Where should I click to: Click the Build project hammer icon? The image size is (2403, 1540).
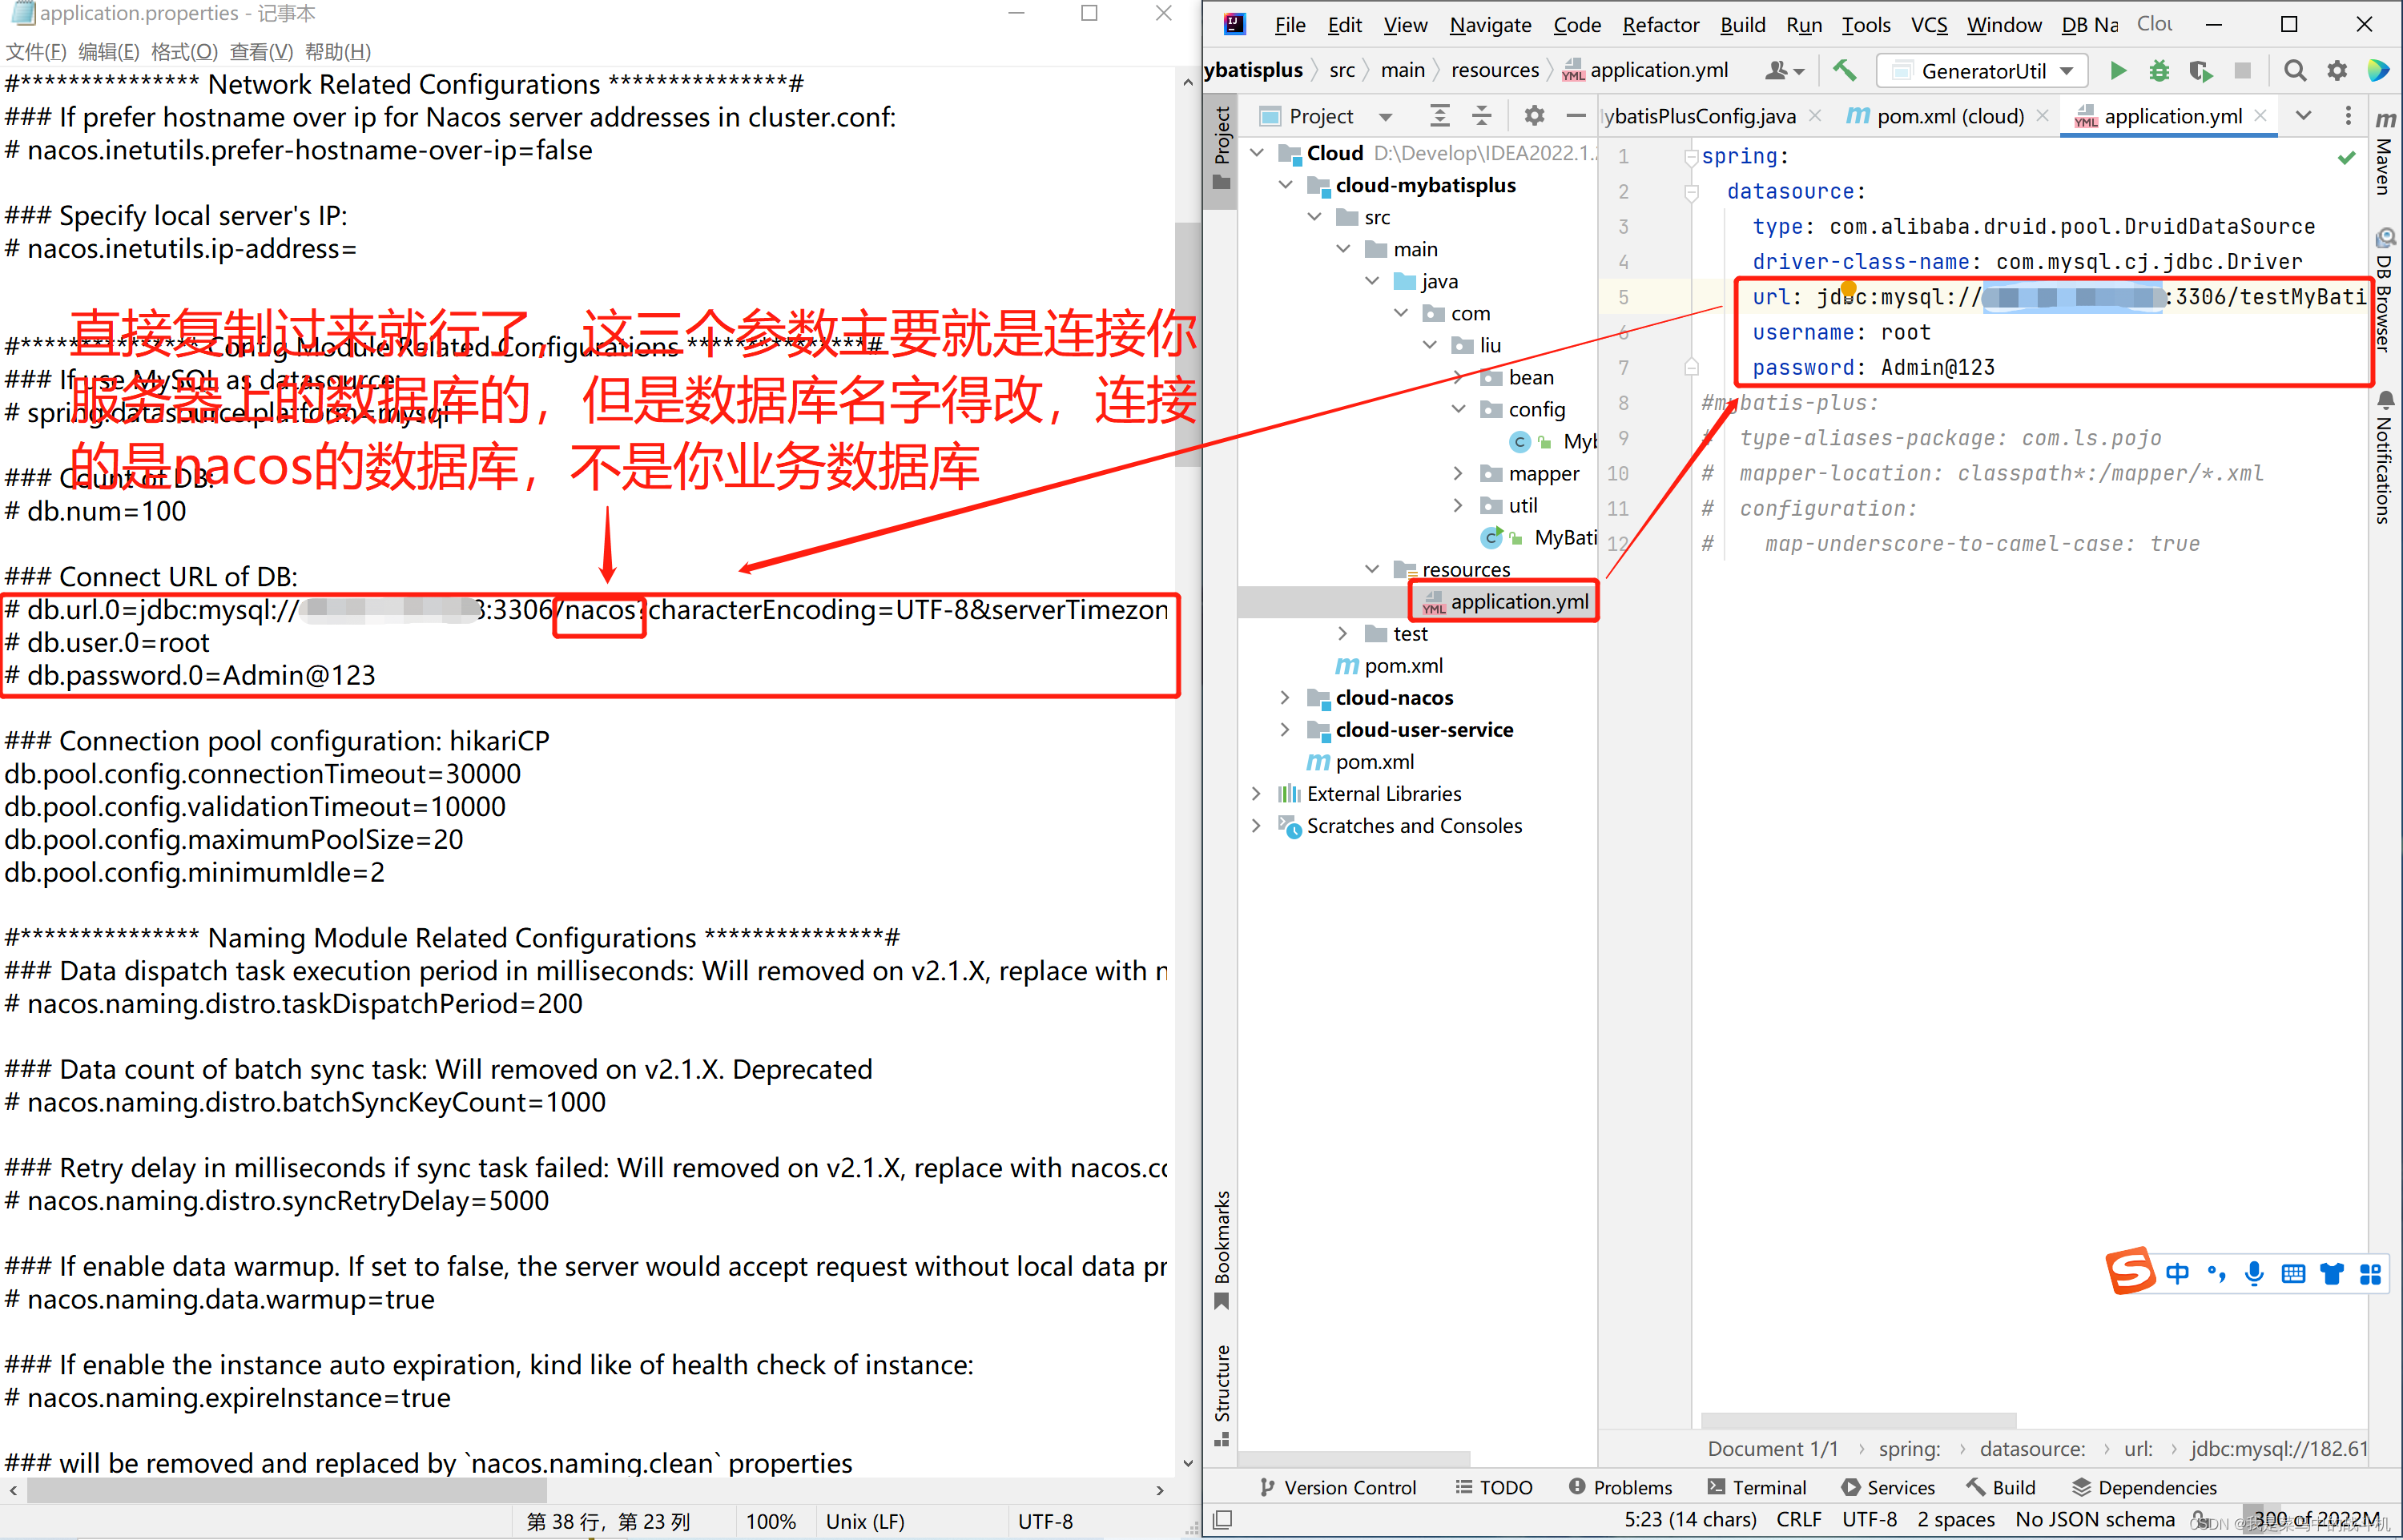click(x=1844, y=71)
